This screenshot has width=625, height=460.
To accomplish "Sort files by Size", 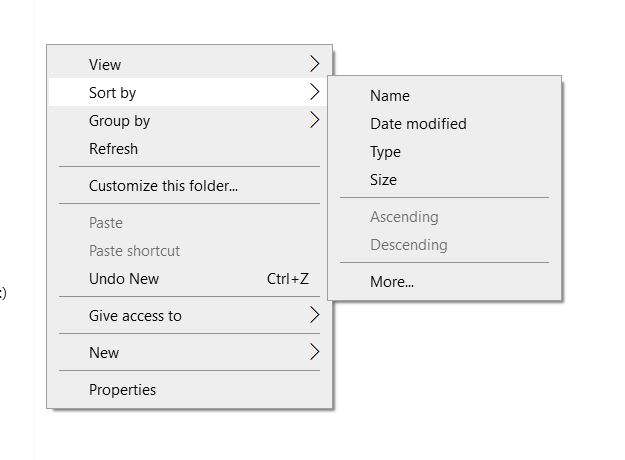I will [x=383, y=180].
